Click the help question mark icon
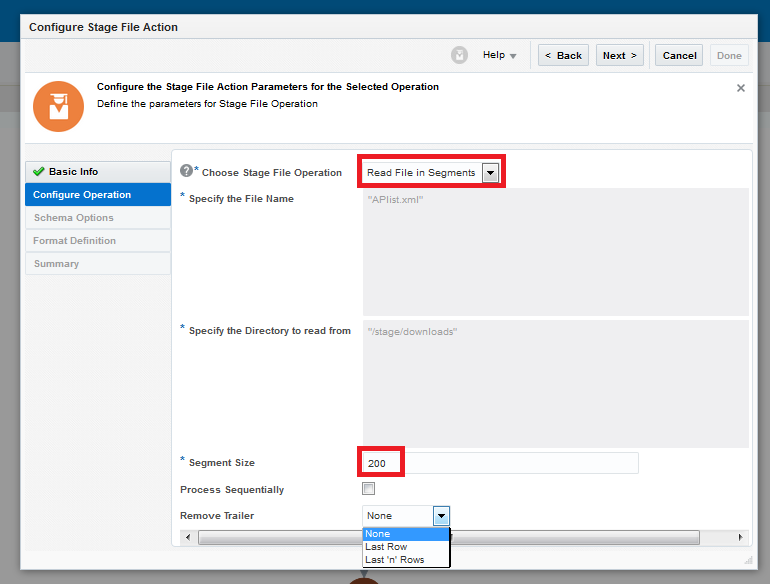 click(186, 171)
